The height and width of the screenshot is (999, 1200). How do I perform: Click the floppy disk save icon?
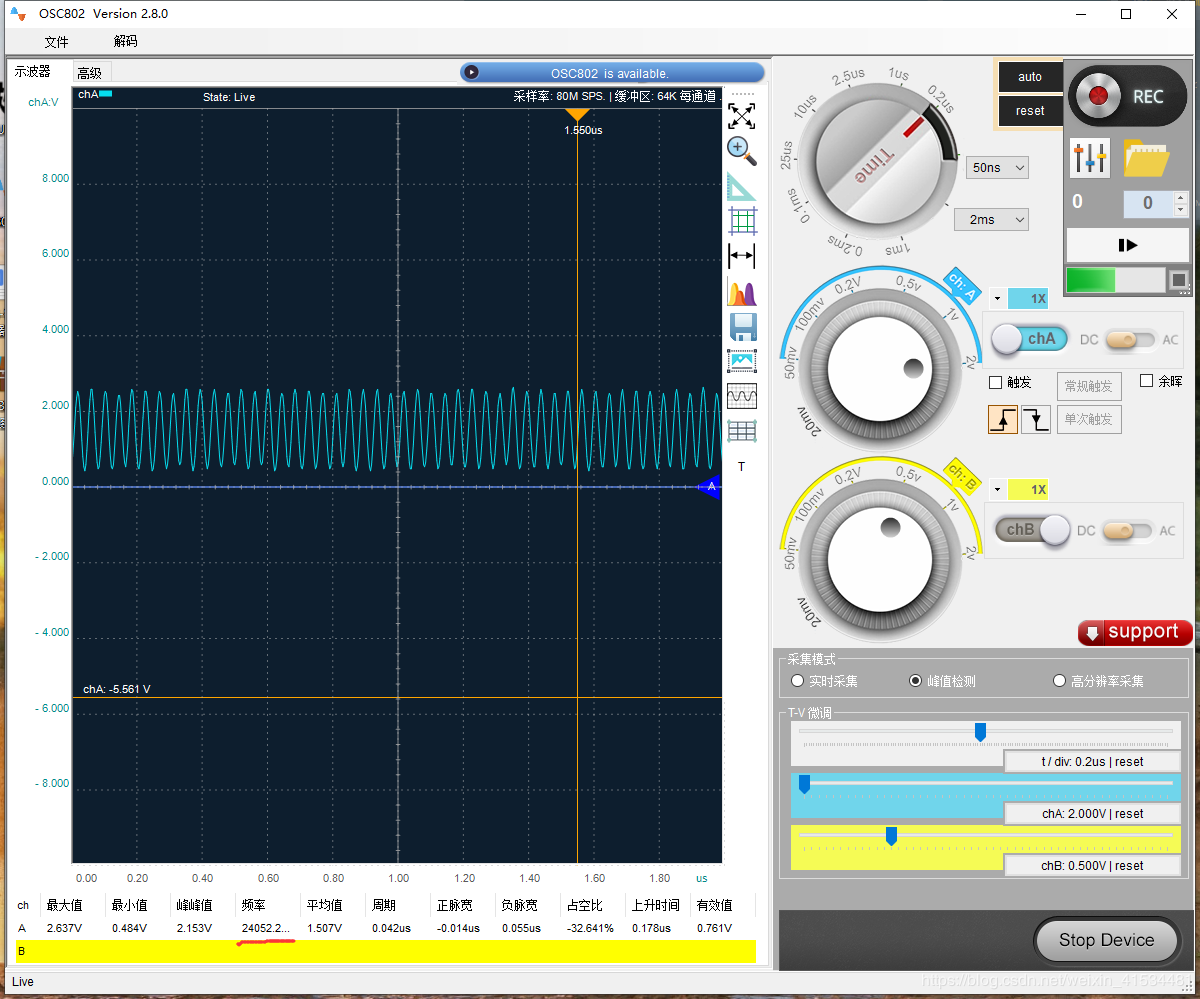click(x=742, y=327)
